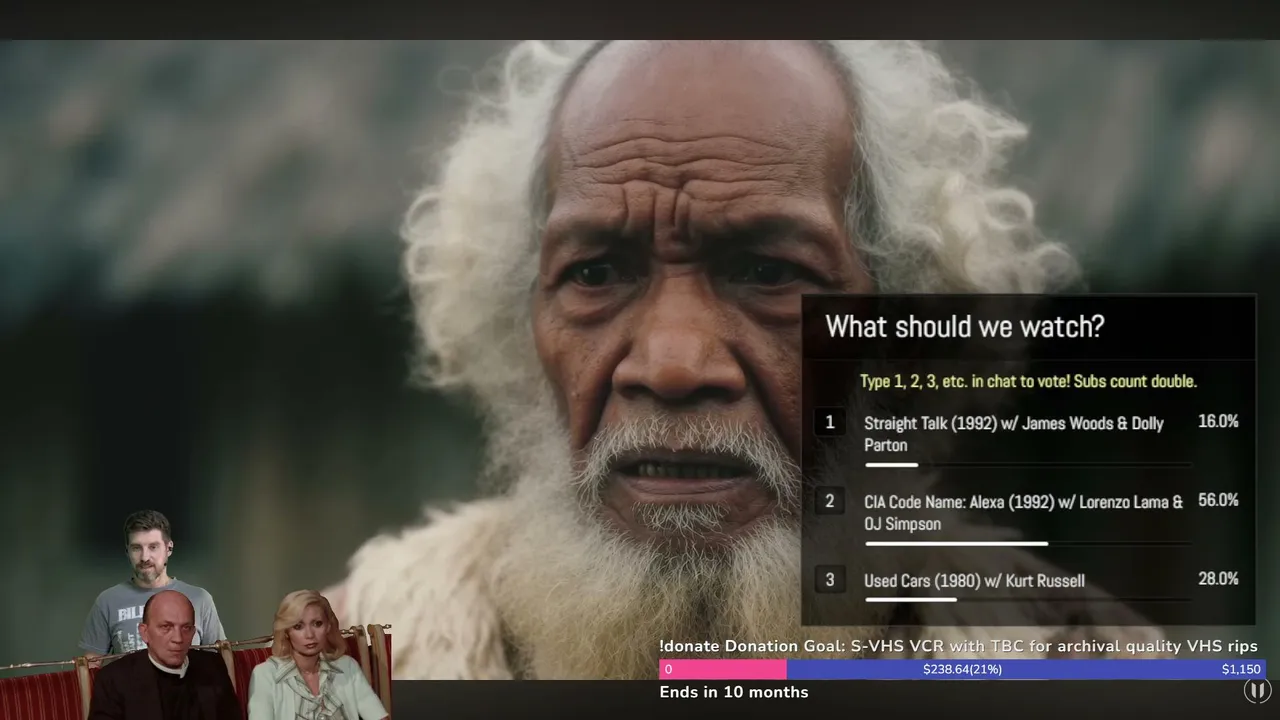Select poll option number 3 badge
Screen dimensions: 1280x720
[829, 579]
